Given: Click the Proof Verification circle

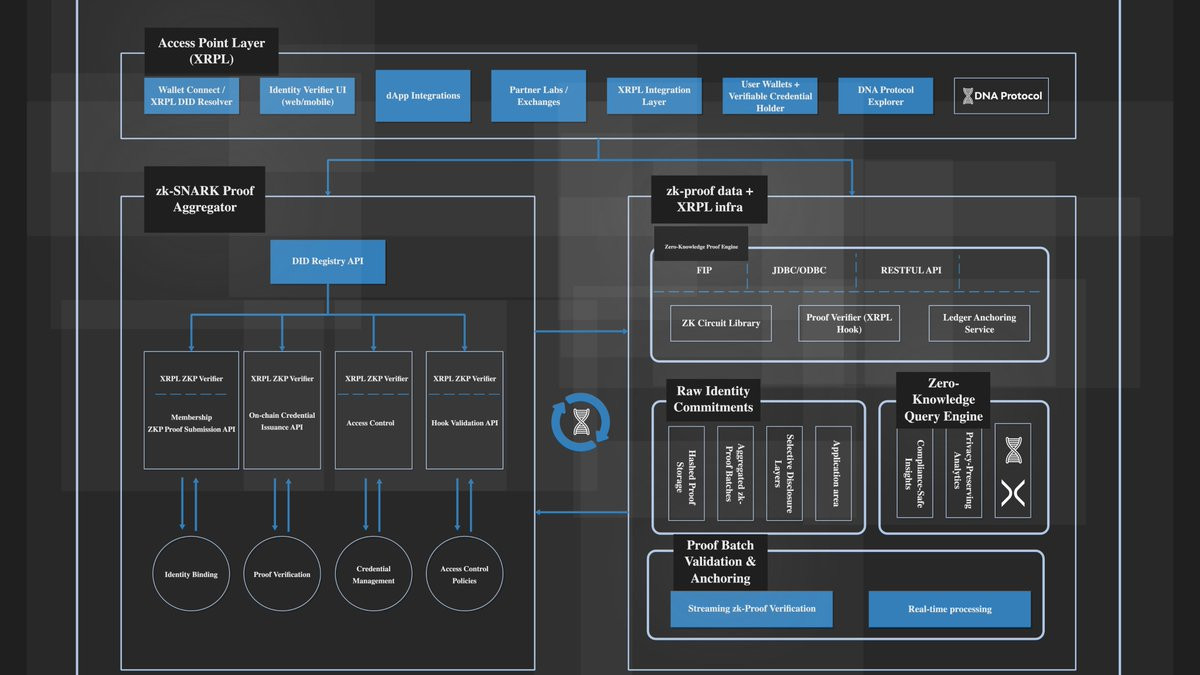Looking at the screenshot, I should coord(282,574).
